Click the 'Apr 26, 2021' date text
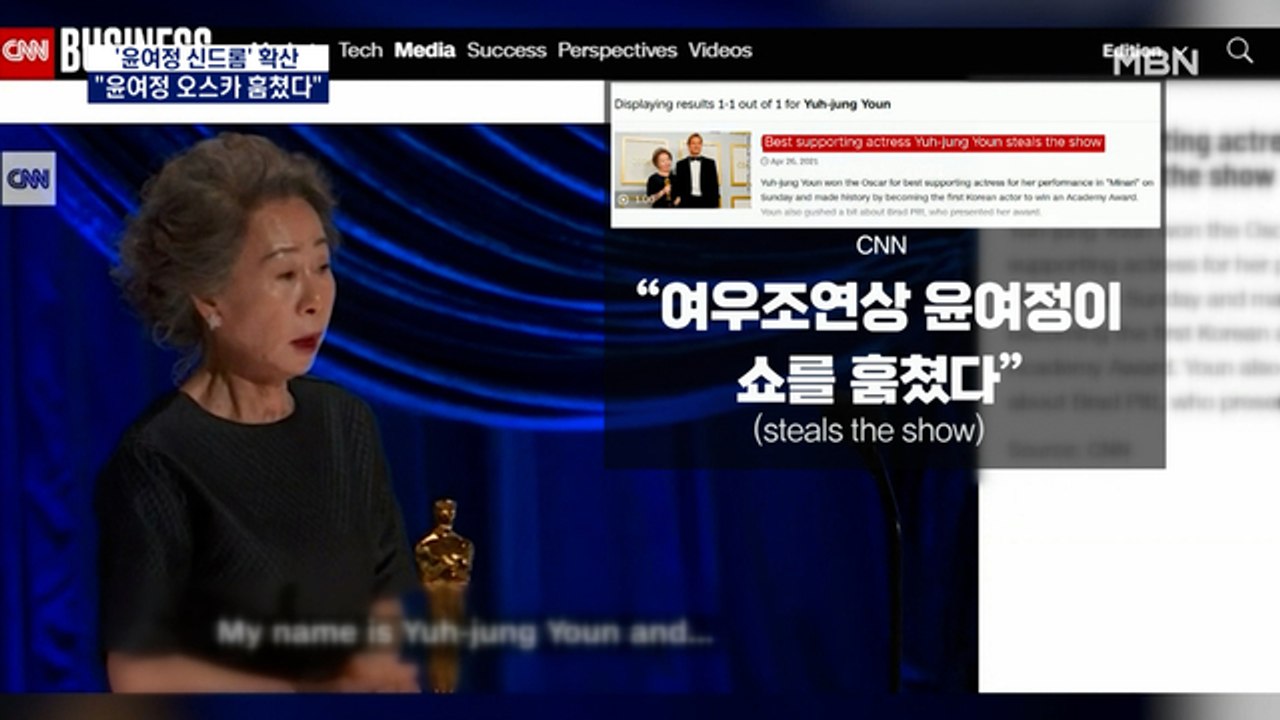Image resolution: width=1280 pixels, height=720 pixels. click(793, 161)
